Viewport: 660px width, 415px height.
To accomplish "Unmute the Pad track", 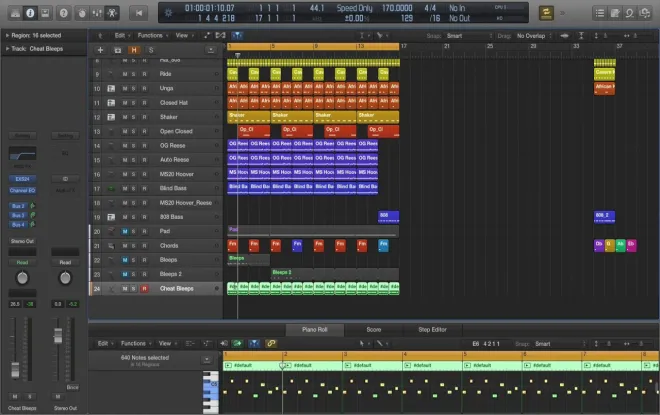I will pos(125,231).
